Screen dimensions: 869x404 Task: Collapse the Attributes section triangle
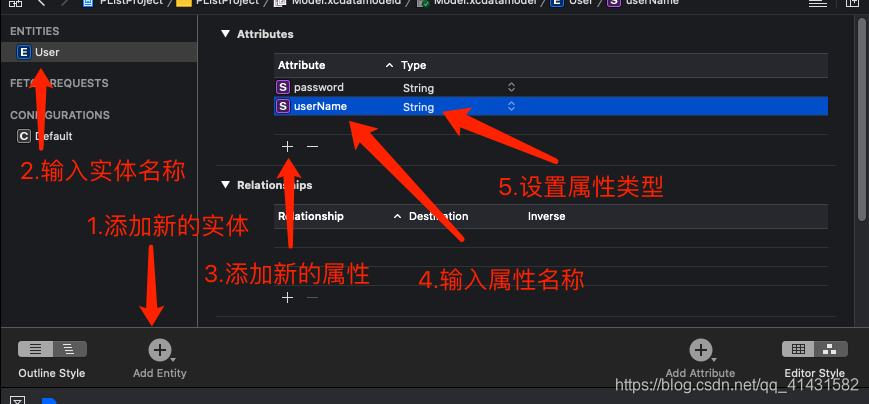[225, 34]
